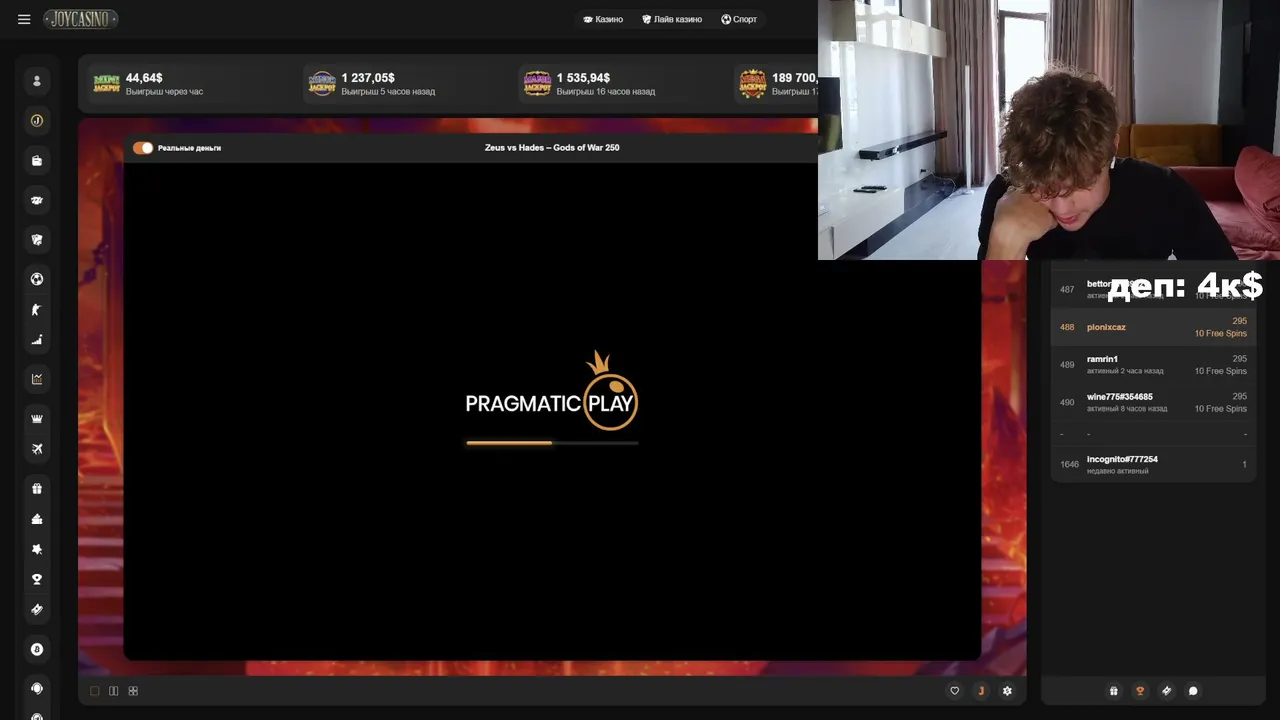Click the streamer webcam overlay
Screen dimensions: 1280x720
pos(1049,130)
